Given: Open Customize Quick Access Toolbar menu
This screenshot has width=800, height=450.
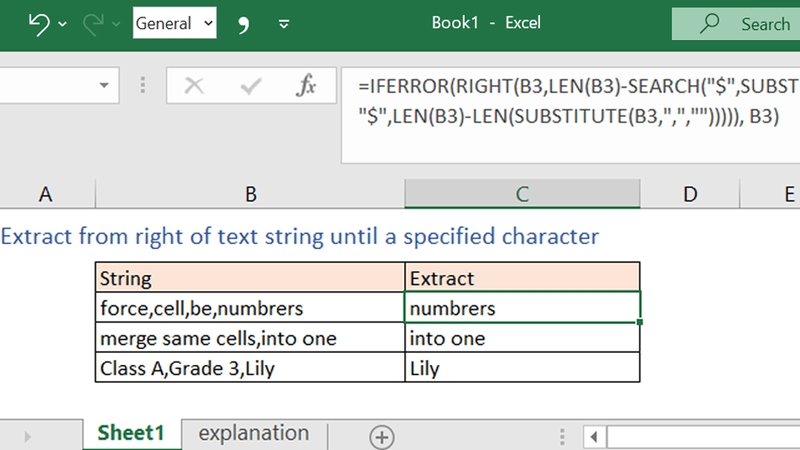Looking at the screenshot, I should point(284,23).
